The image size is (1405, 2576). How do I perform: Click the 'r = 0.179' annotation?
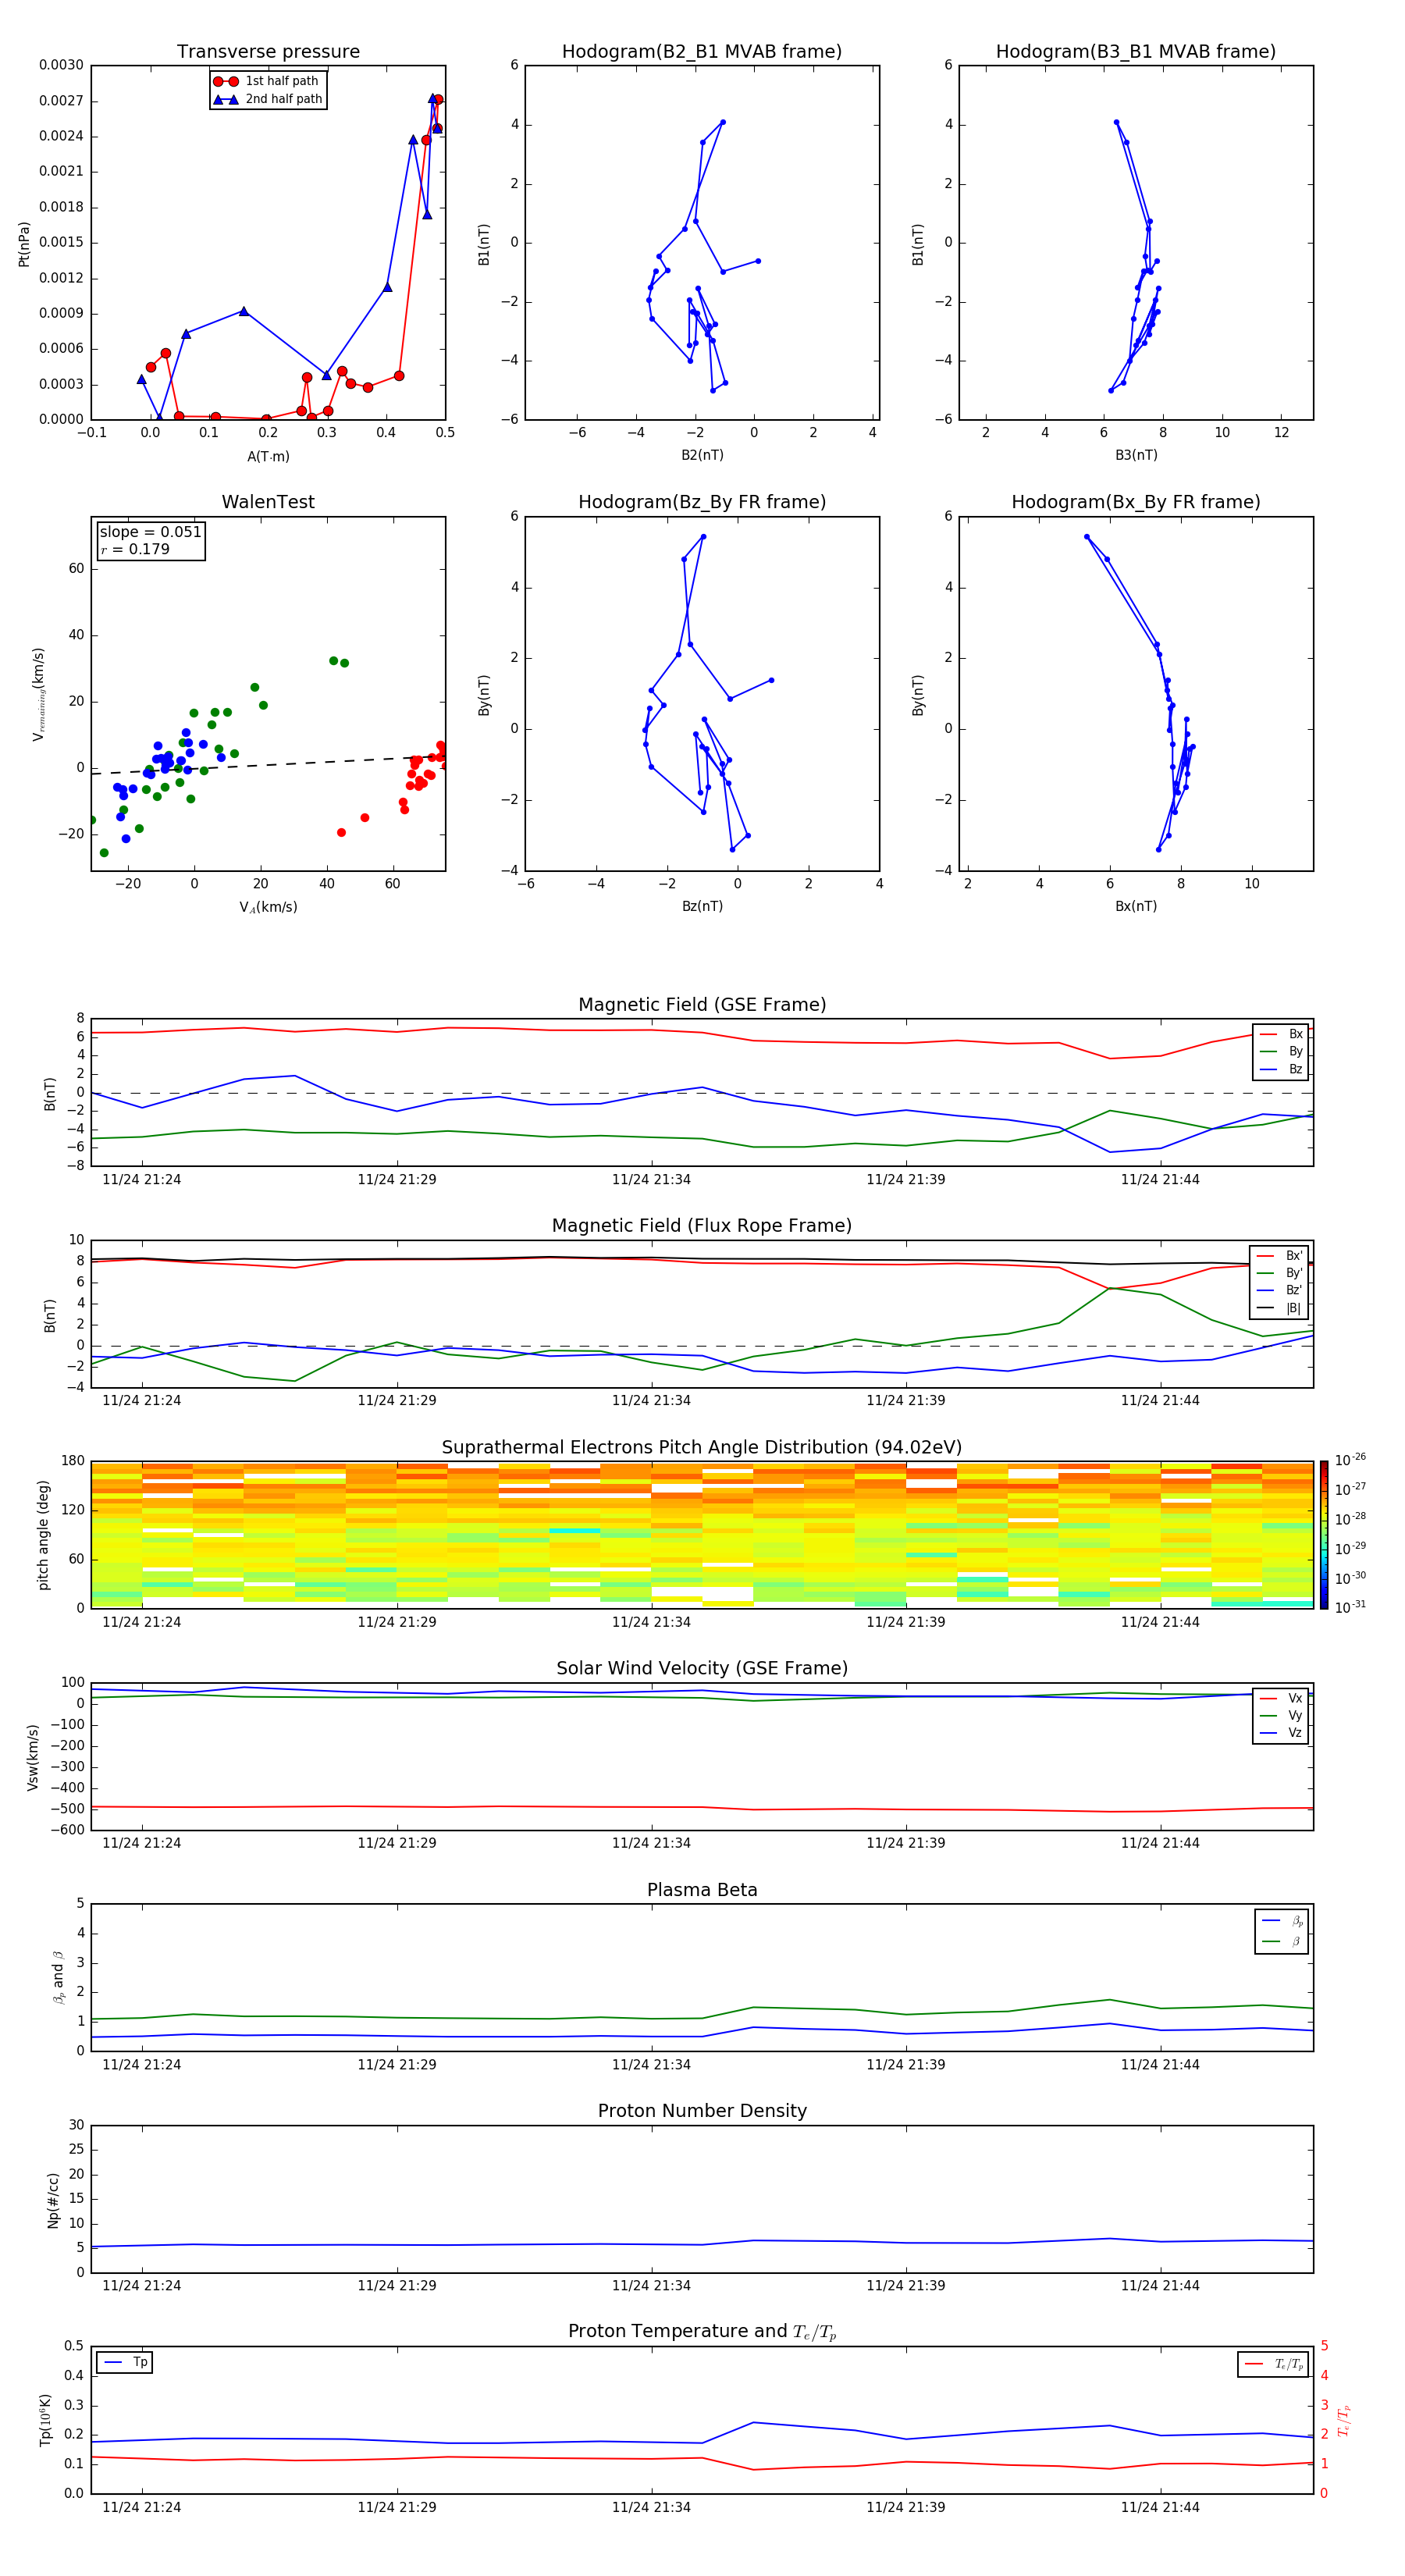tap(135, 549)
